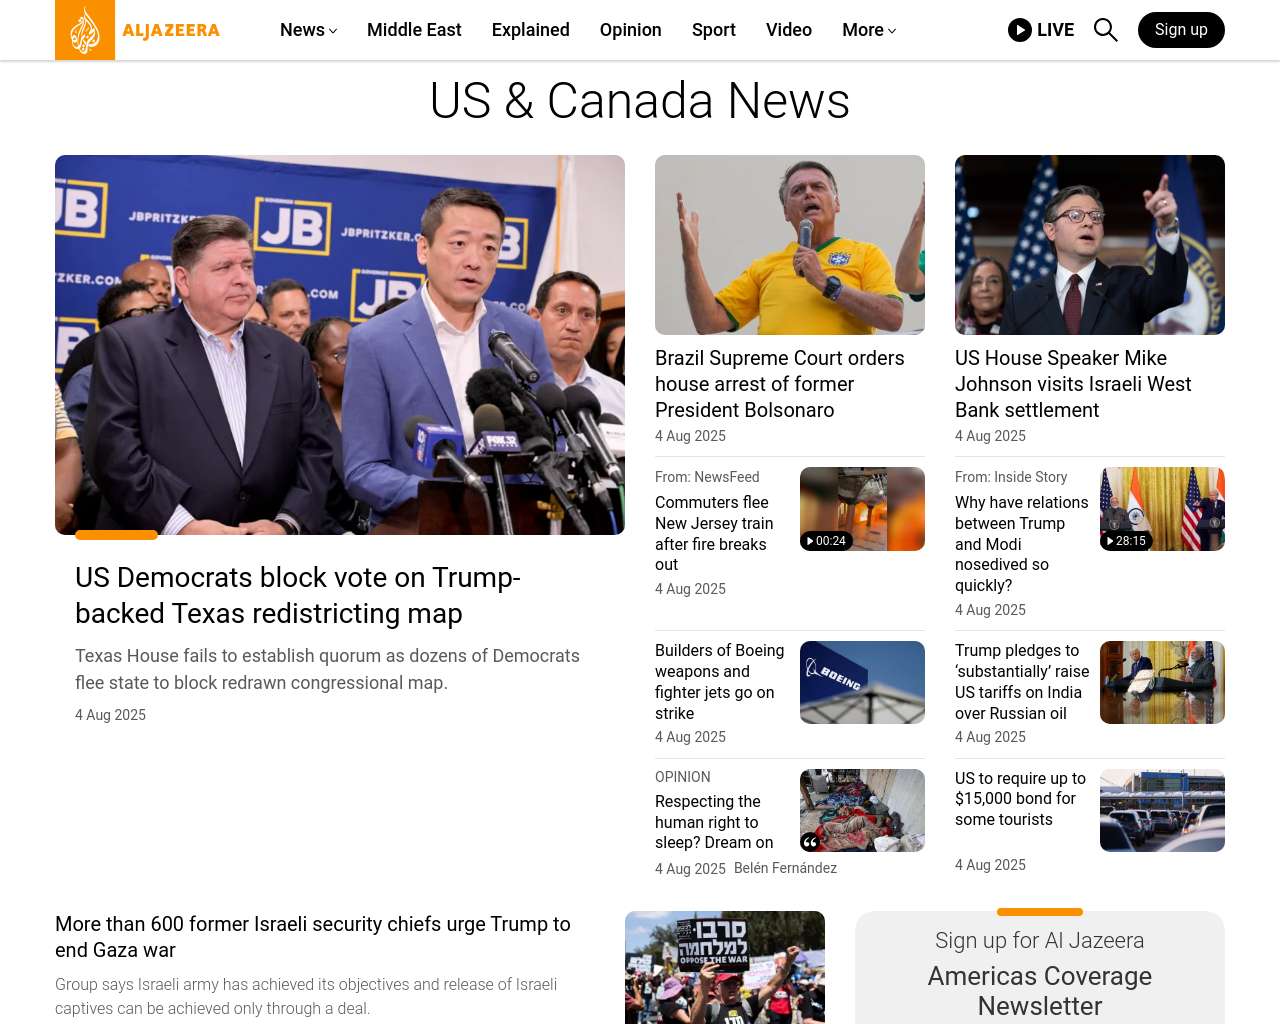
Task: Open Mike Johnson West Bank settlement article
Action: click(1073, 384)
